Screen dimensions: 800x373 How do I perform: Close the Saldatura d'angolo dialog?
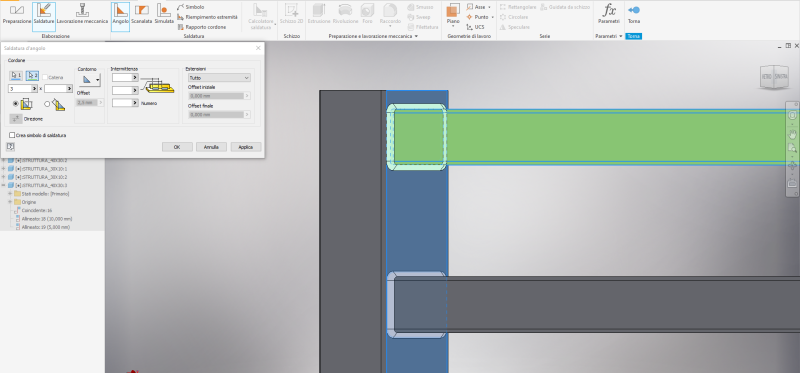(258, 47)
